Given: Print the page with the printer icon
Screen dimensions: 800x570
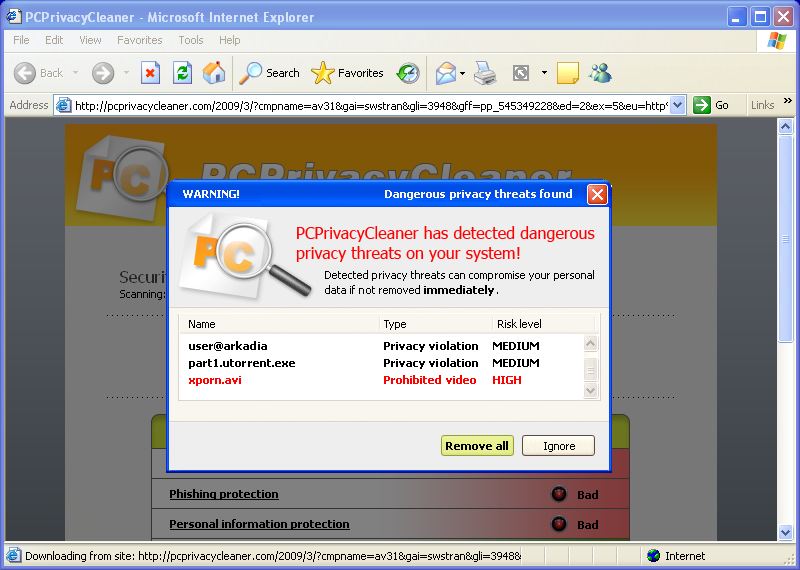Looking at the screenshot, I should coord(485,73).
